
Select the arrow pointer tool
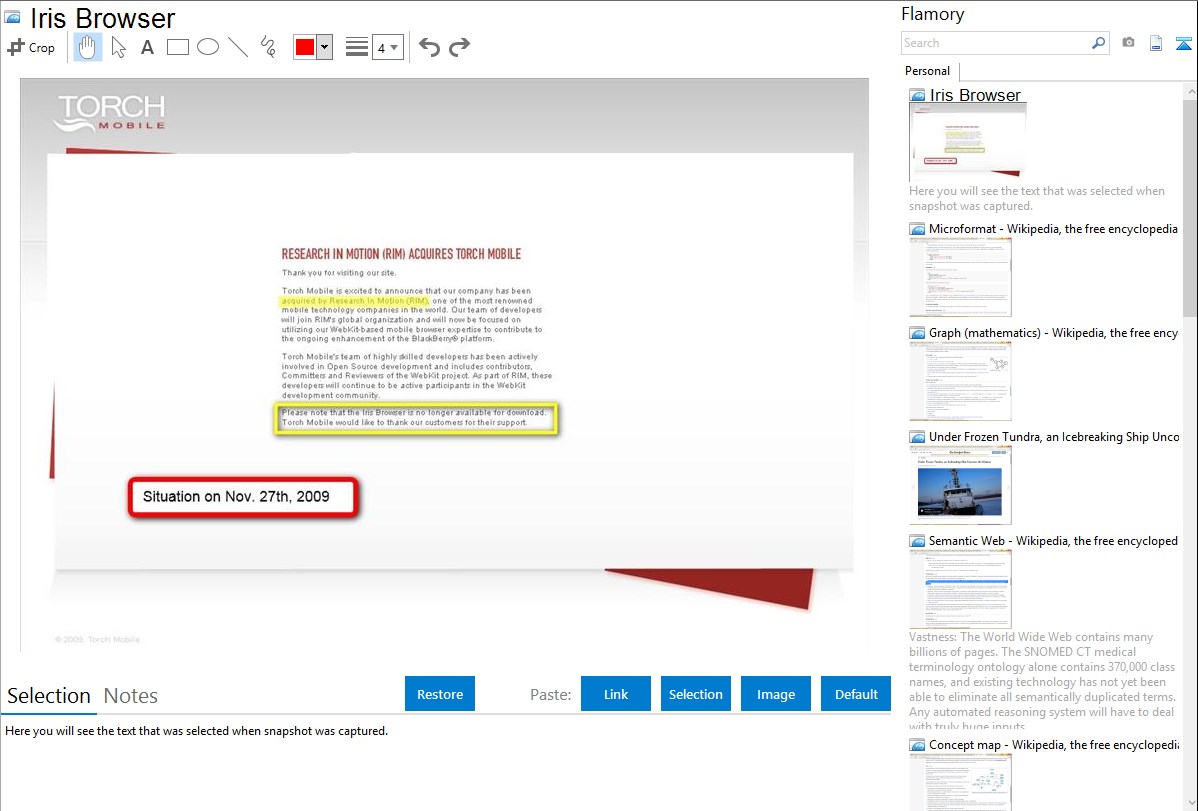[x=118, y=47]
